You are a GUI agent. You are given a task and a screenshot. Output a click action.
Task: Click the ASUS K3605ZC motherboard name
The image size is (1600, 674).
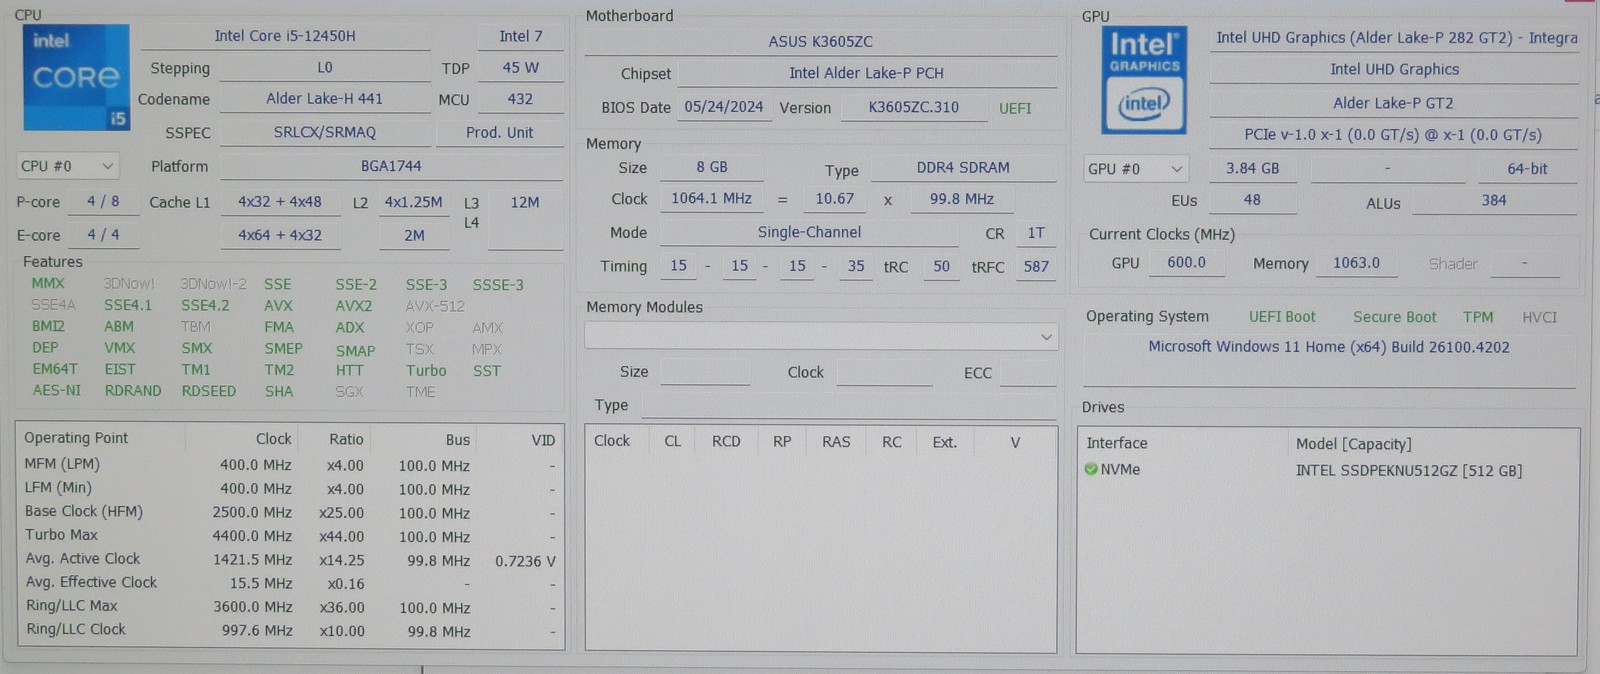821,41
